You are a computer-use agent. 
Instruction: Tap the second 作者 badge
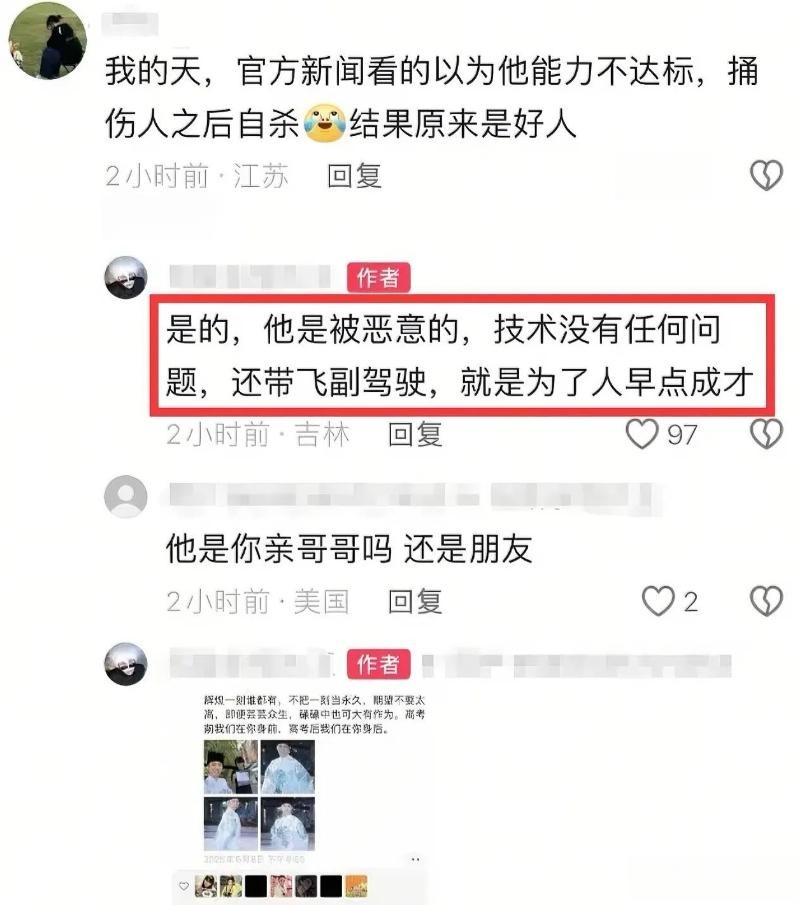tap(379, 664)
